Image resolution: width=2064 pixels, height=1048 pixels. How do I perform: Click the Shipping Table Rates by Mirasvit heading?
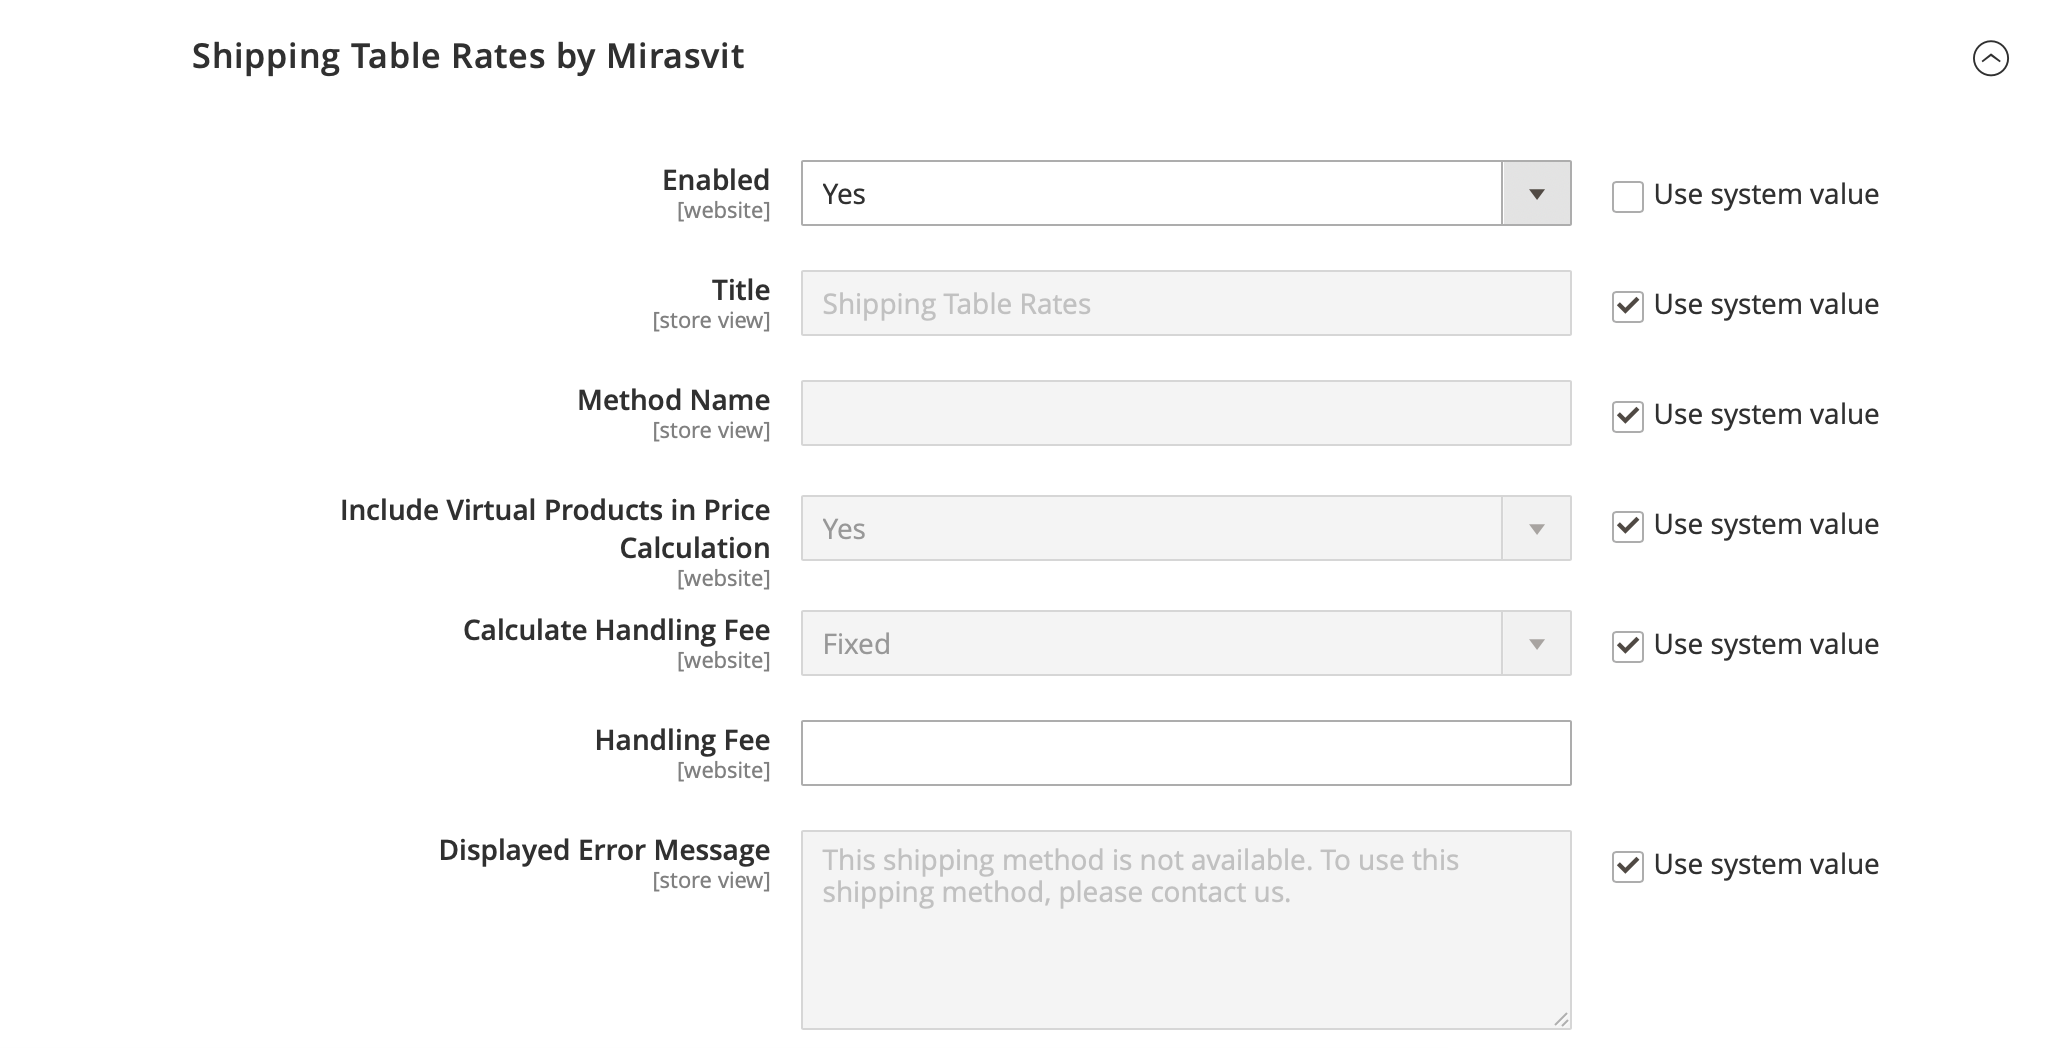pyautogui.click(x=468, y=56)
